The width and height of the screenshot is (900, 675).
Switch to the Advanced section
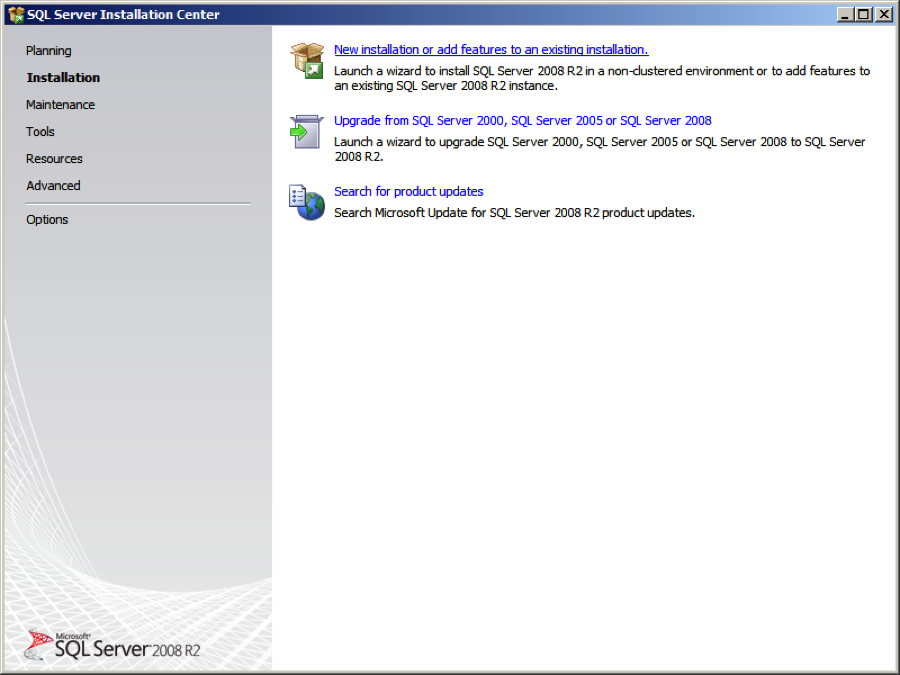point(53,185)
